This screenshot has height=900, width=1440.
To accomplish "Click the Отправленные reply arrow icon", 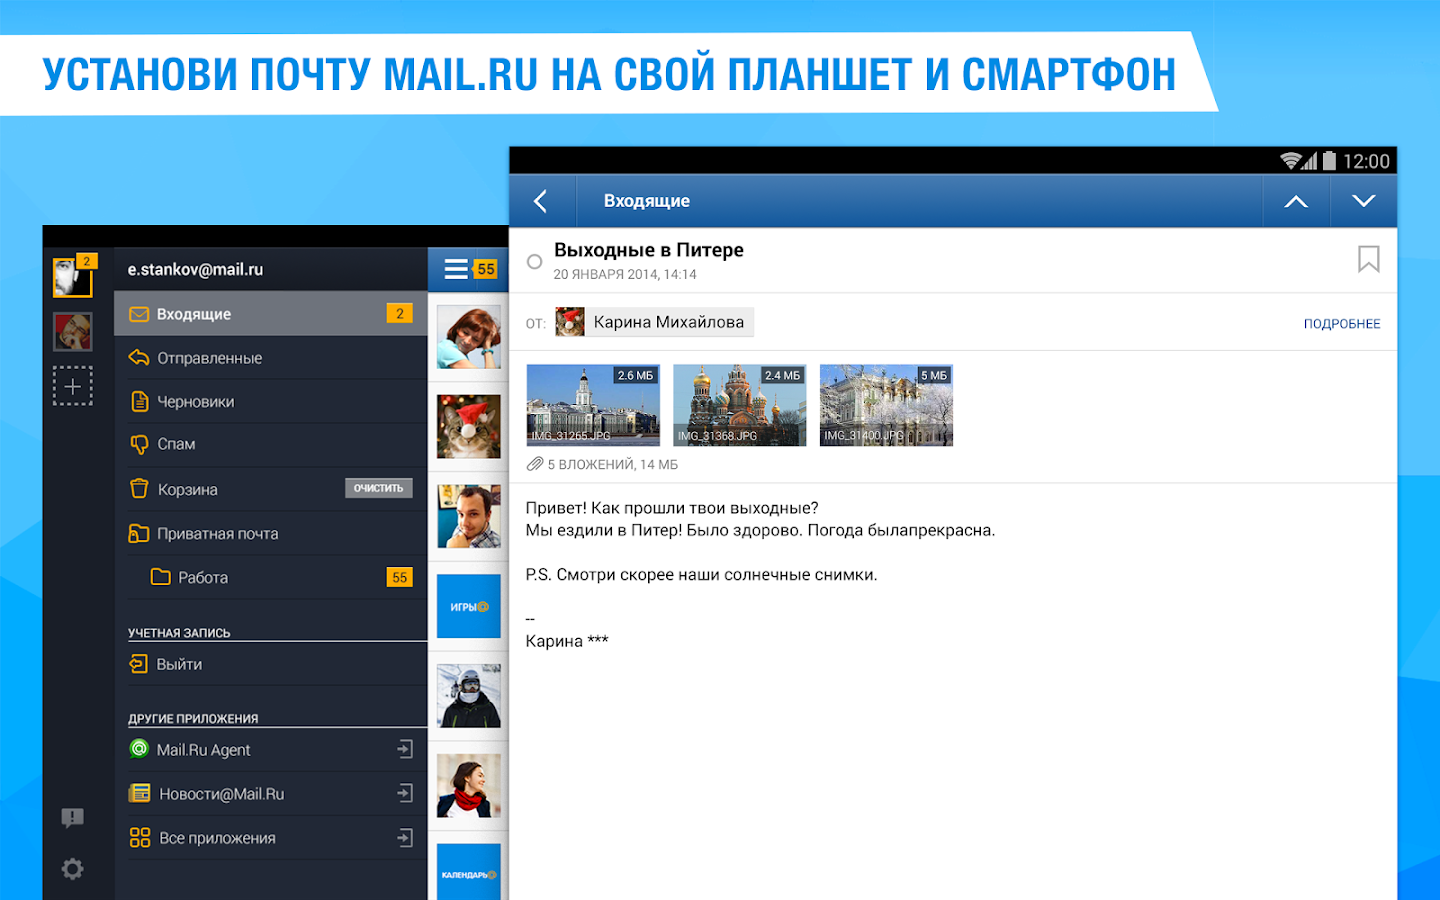I will [139, 358].
